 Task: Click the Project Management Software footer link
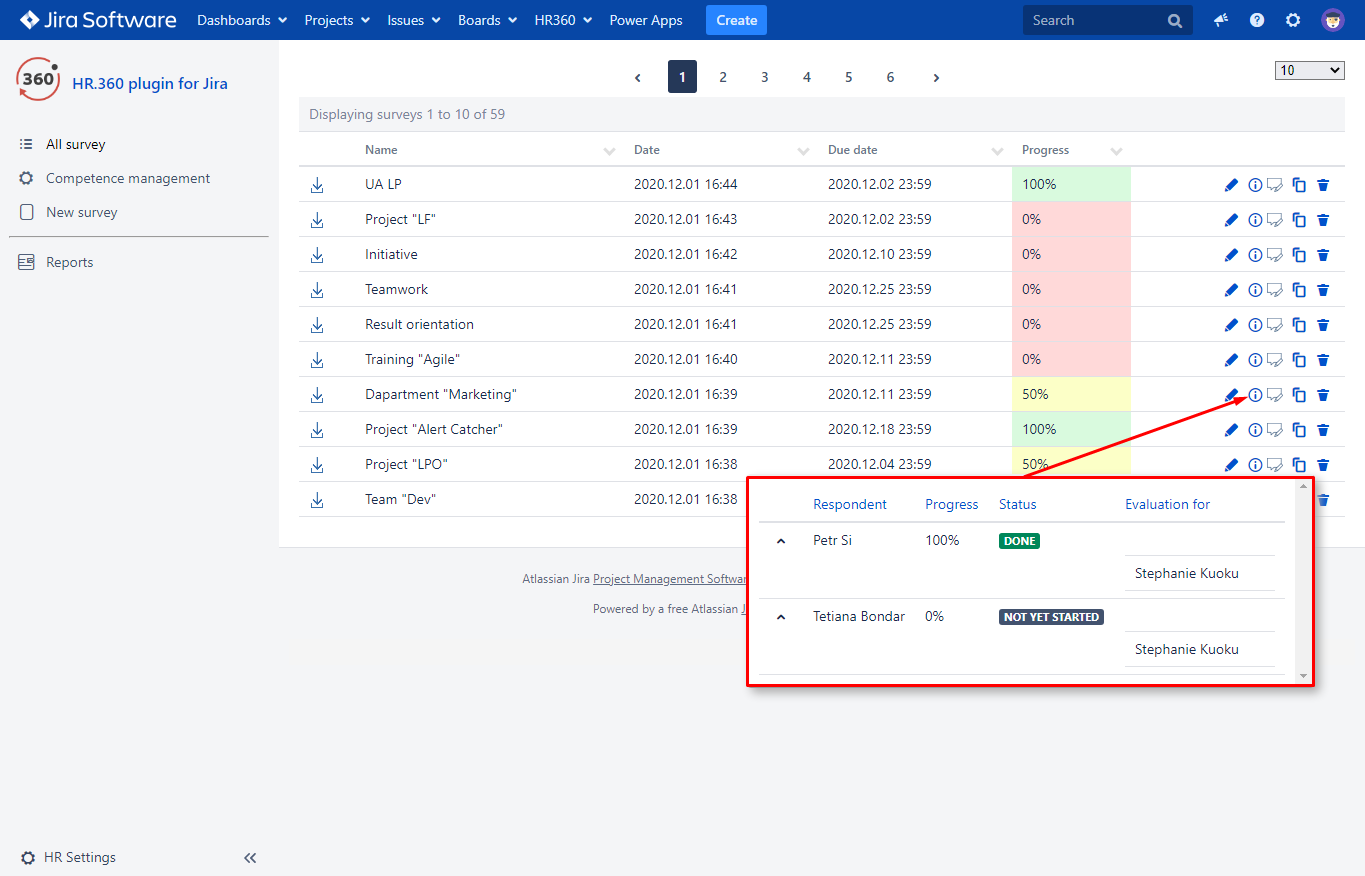point(670,579)
